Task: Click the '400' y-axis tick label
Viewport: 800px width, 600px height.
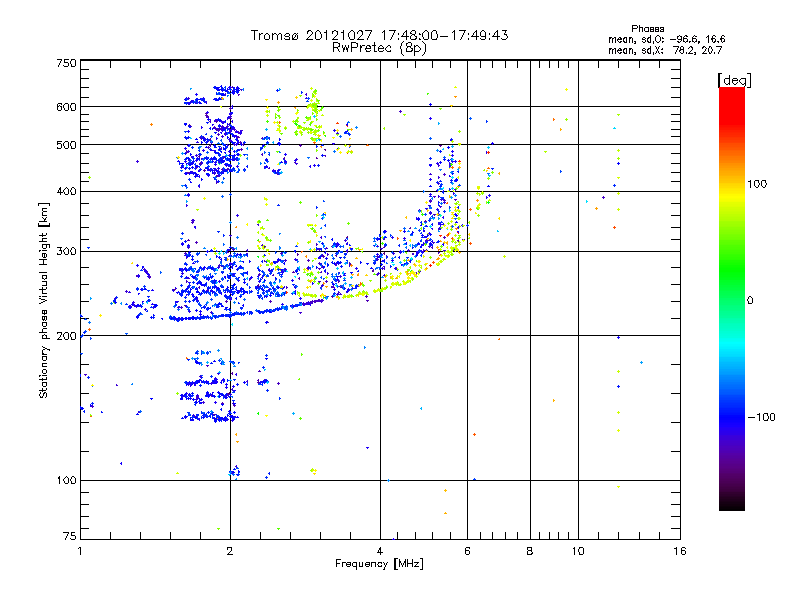Action: coord(66,191)
